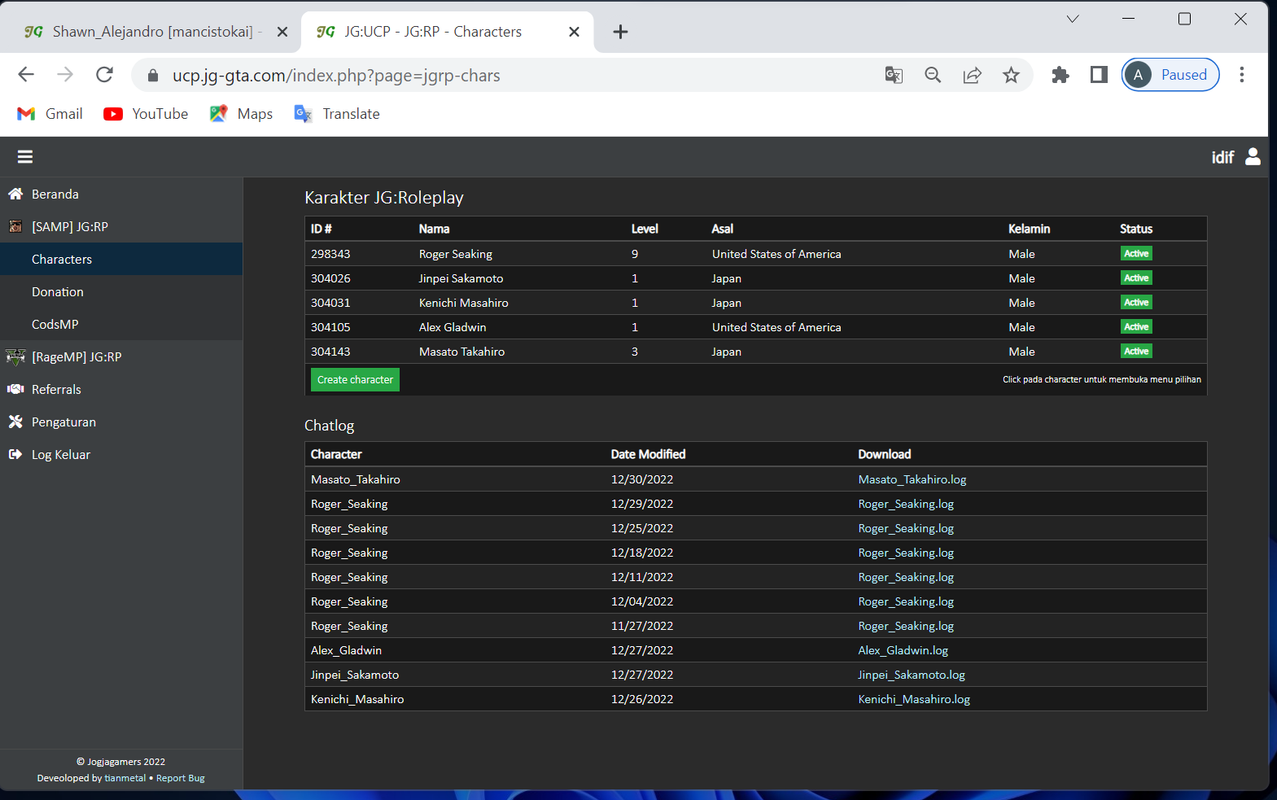Viewport: 1277px width, 800px height.
Task: Click the Beranda home icon in the sidebar
Action: point(15,194)
